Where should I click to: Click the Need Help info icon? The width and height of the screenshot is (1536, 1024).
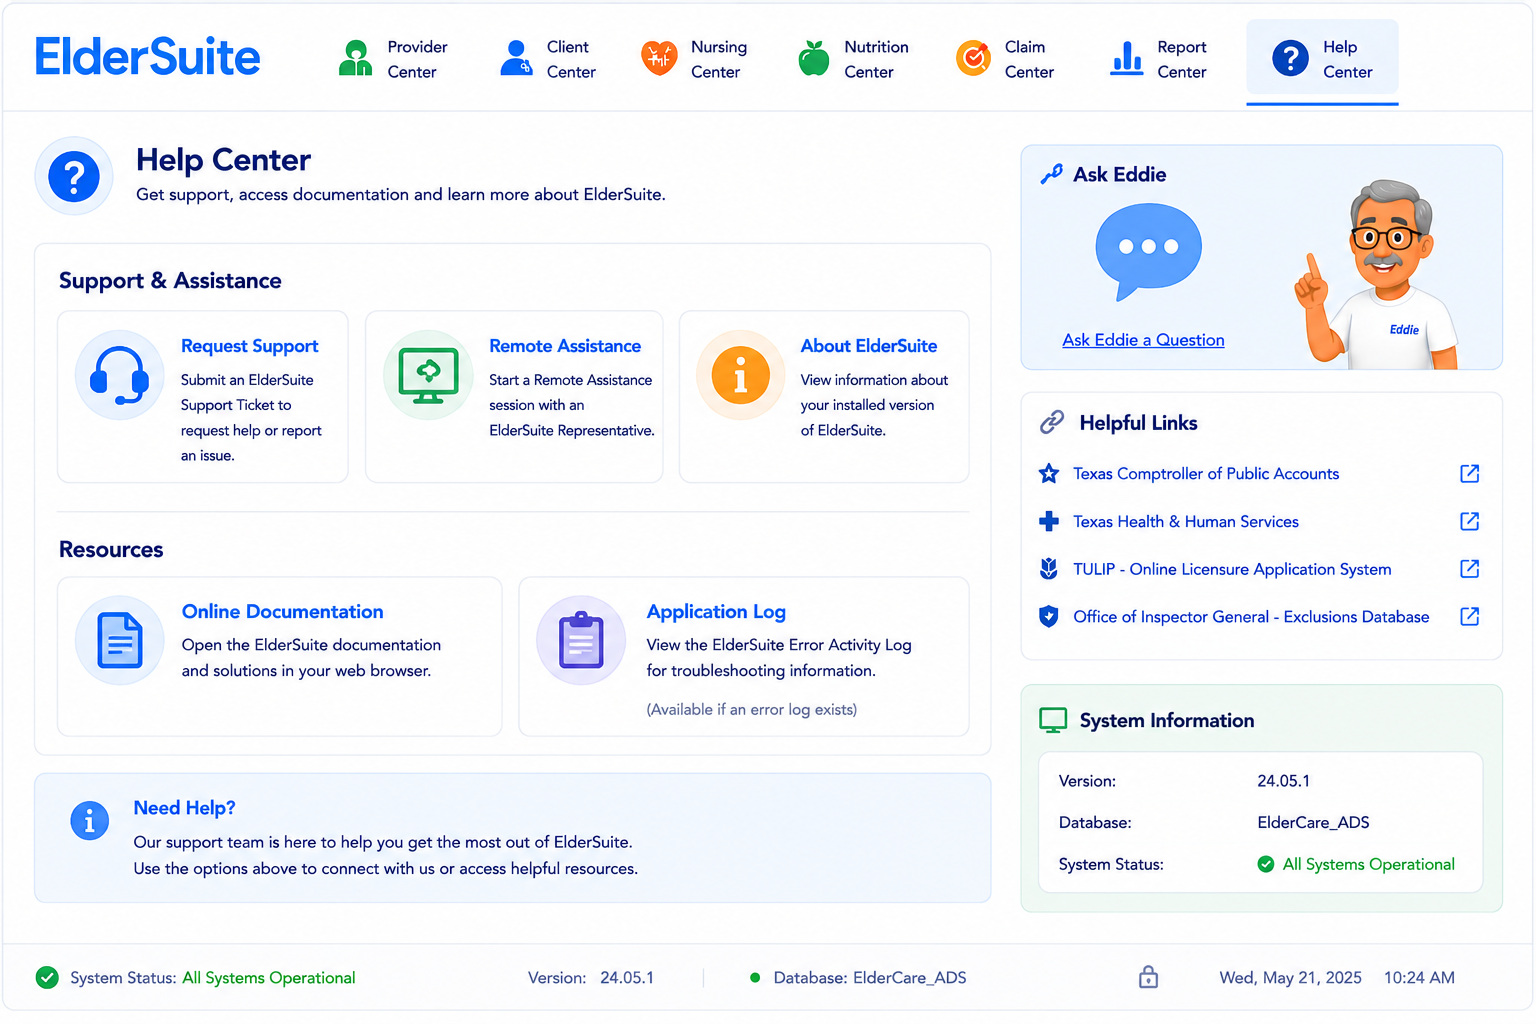(x=89, y=821)
